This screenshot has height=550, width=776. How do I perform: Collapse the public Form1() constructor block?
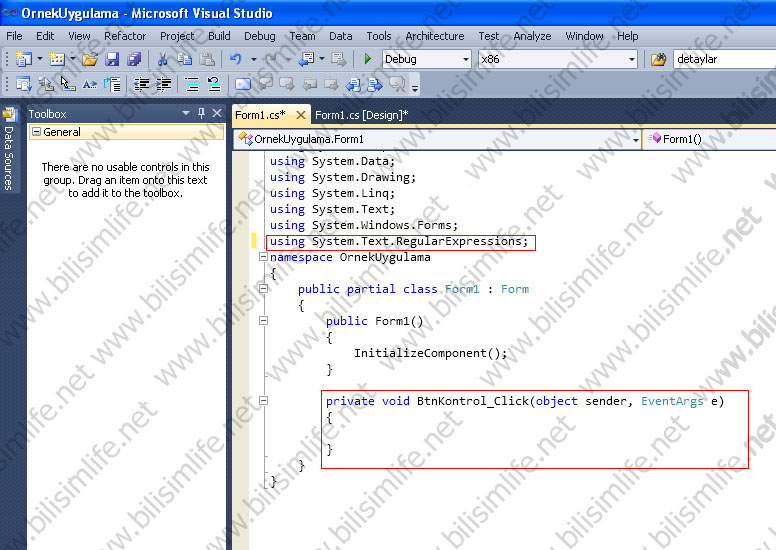(263, 321)
